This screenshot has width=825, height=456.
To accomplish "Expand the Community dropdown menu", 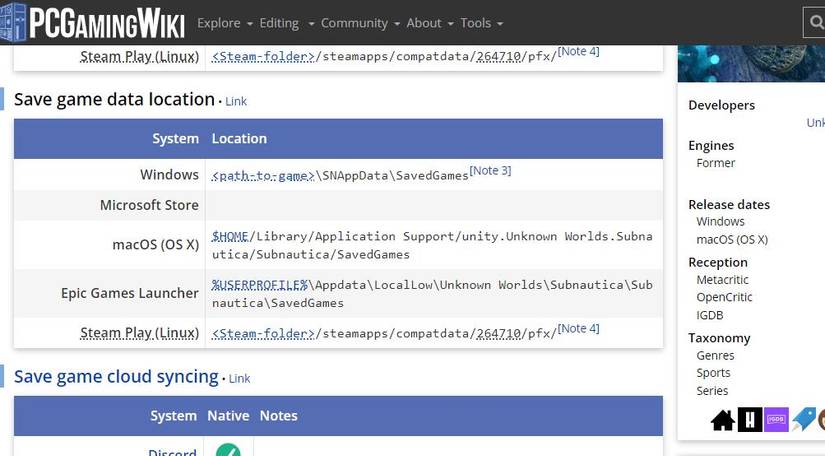I will [360, 23].
